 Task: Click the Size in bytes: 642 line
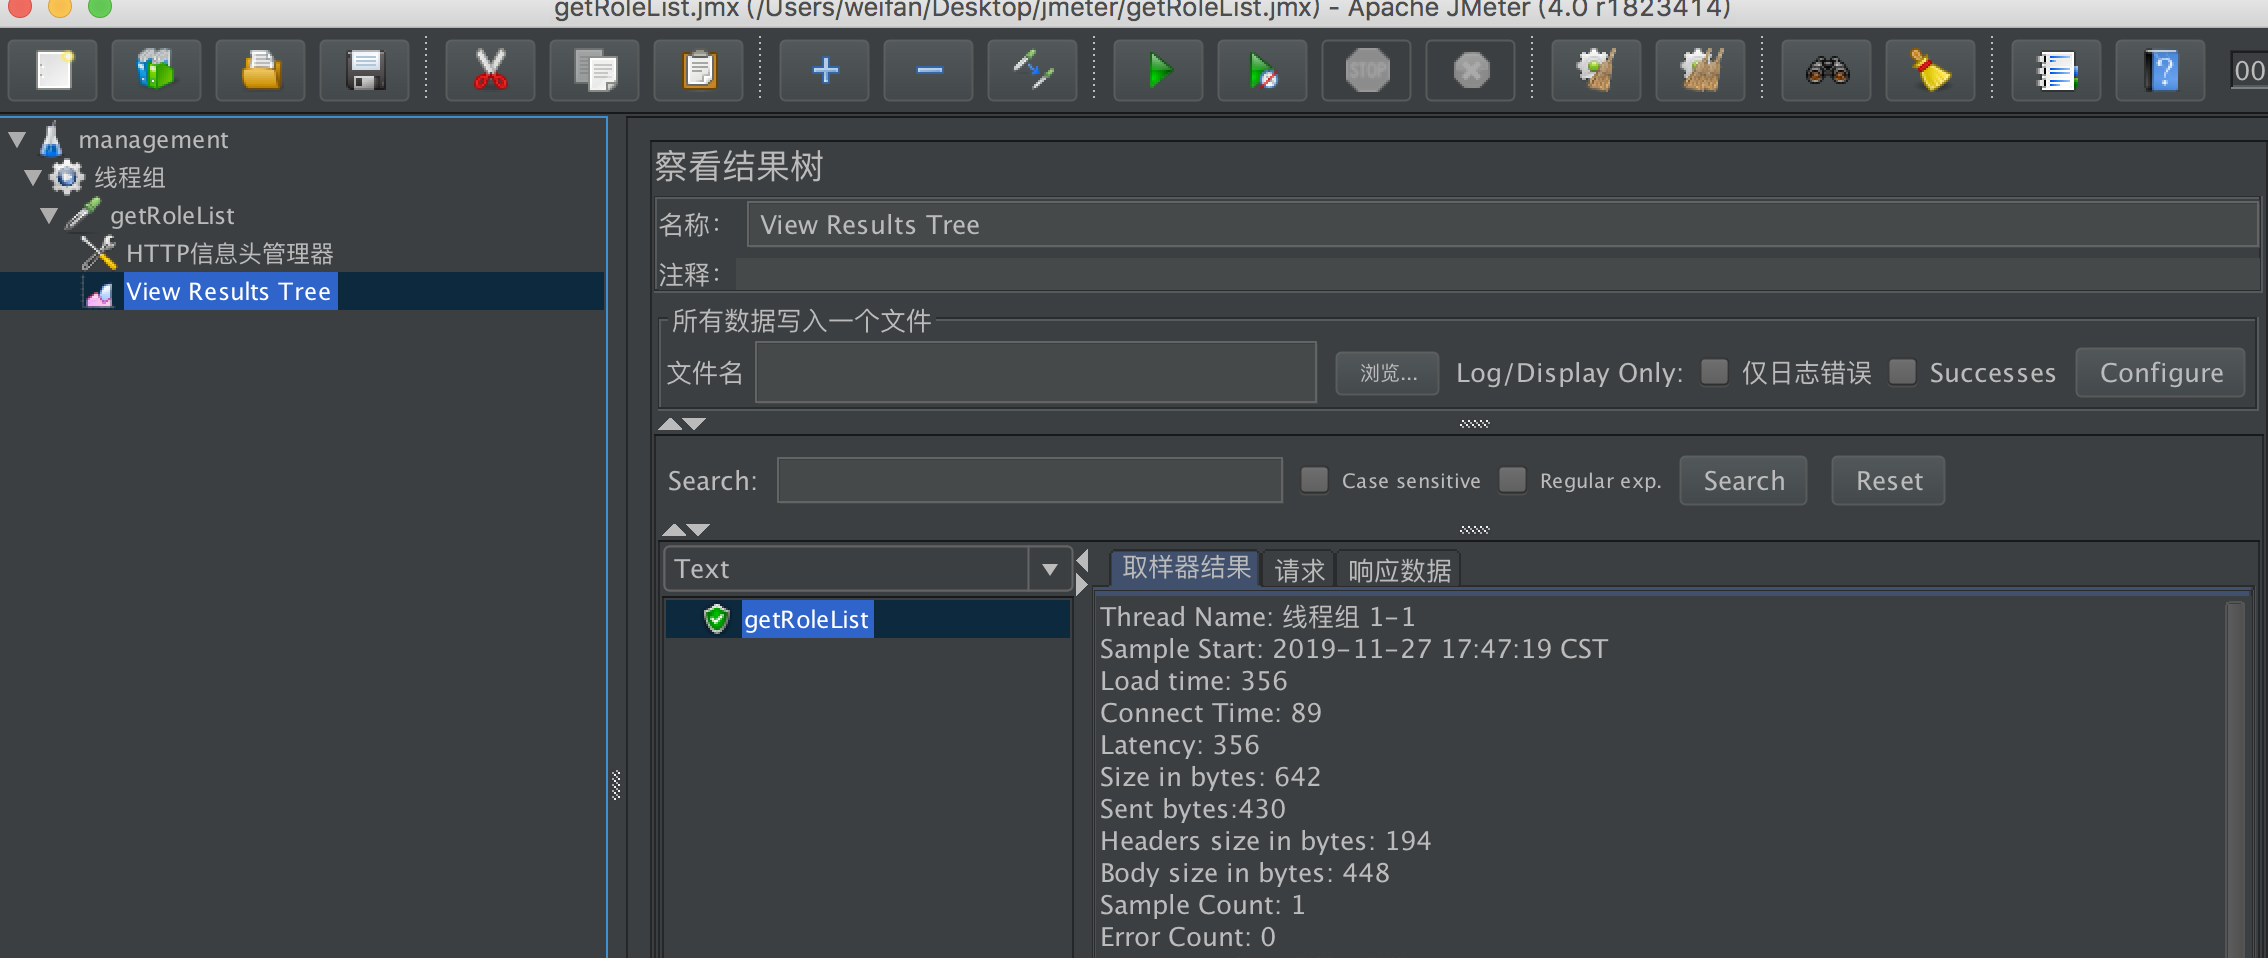[x=1210, y=777]
